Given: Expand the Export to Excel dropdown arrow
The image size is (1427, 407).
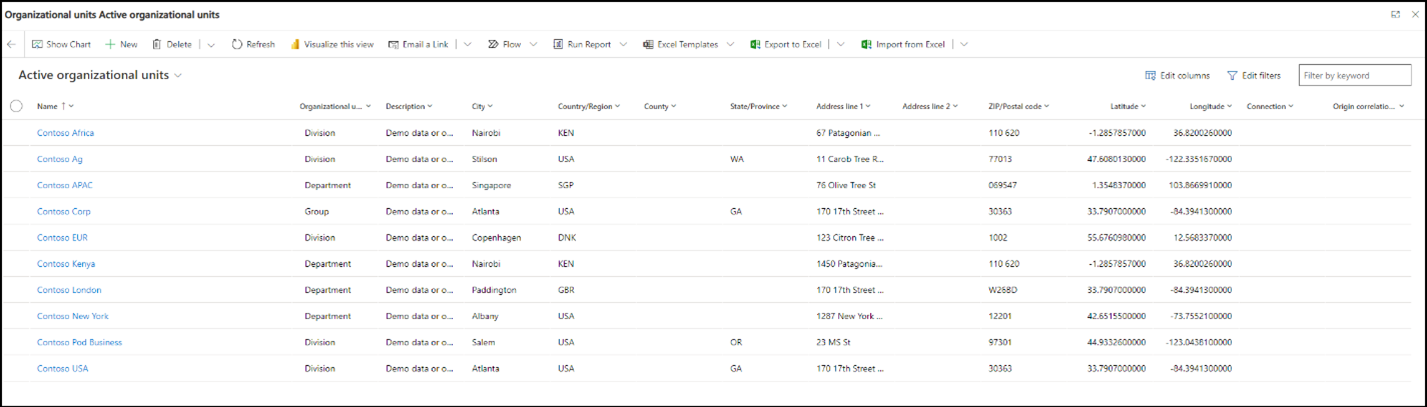Looking at the screenshot, I should click(841, 44).
